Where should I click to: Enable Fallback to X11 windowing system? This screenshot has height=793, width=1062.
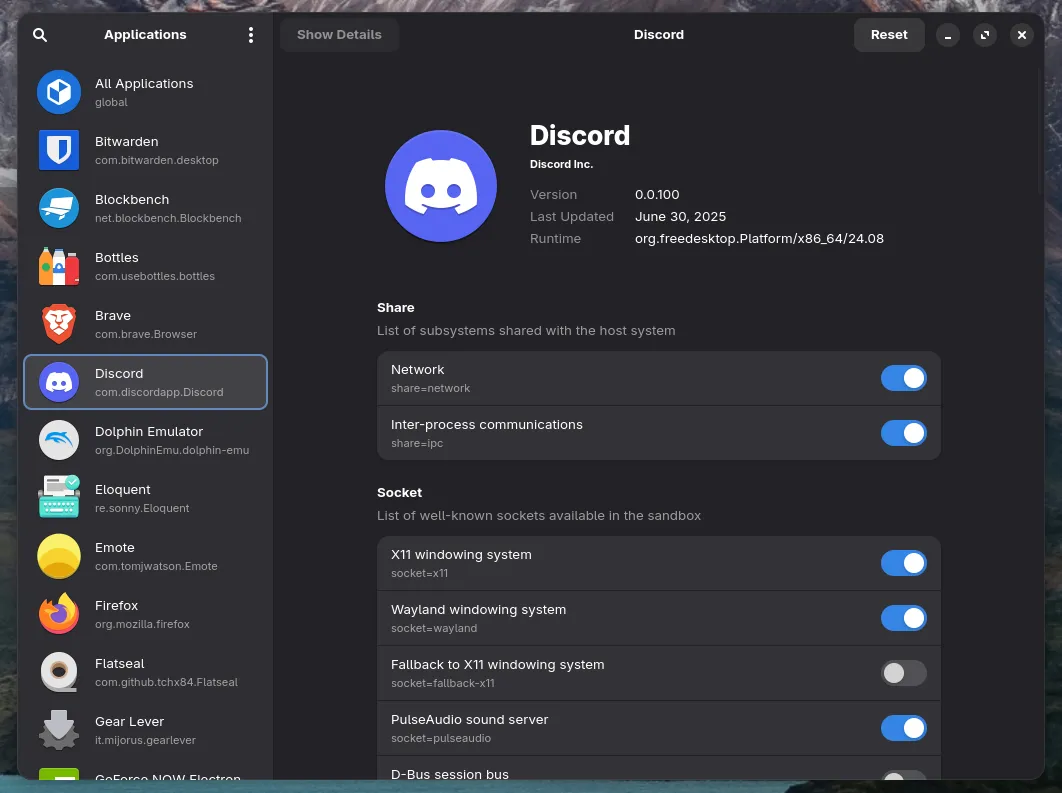(903, 673)
